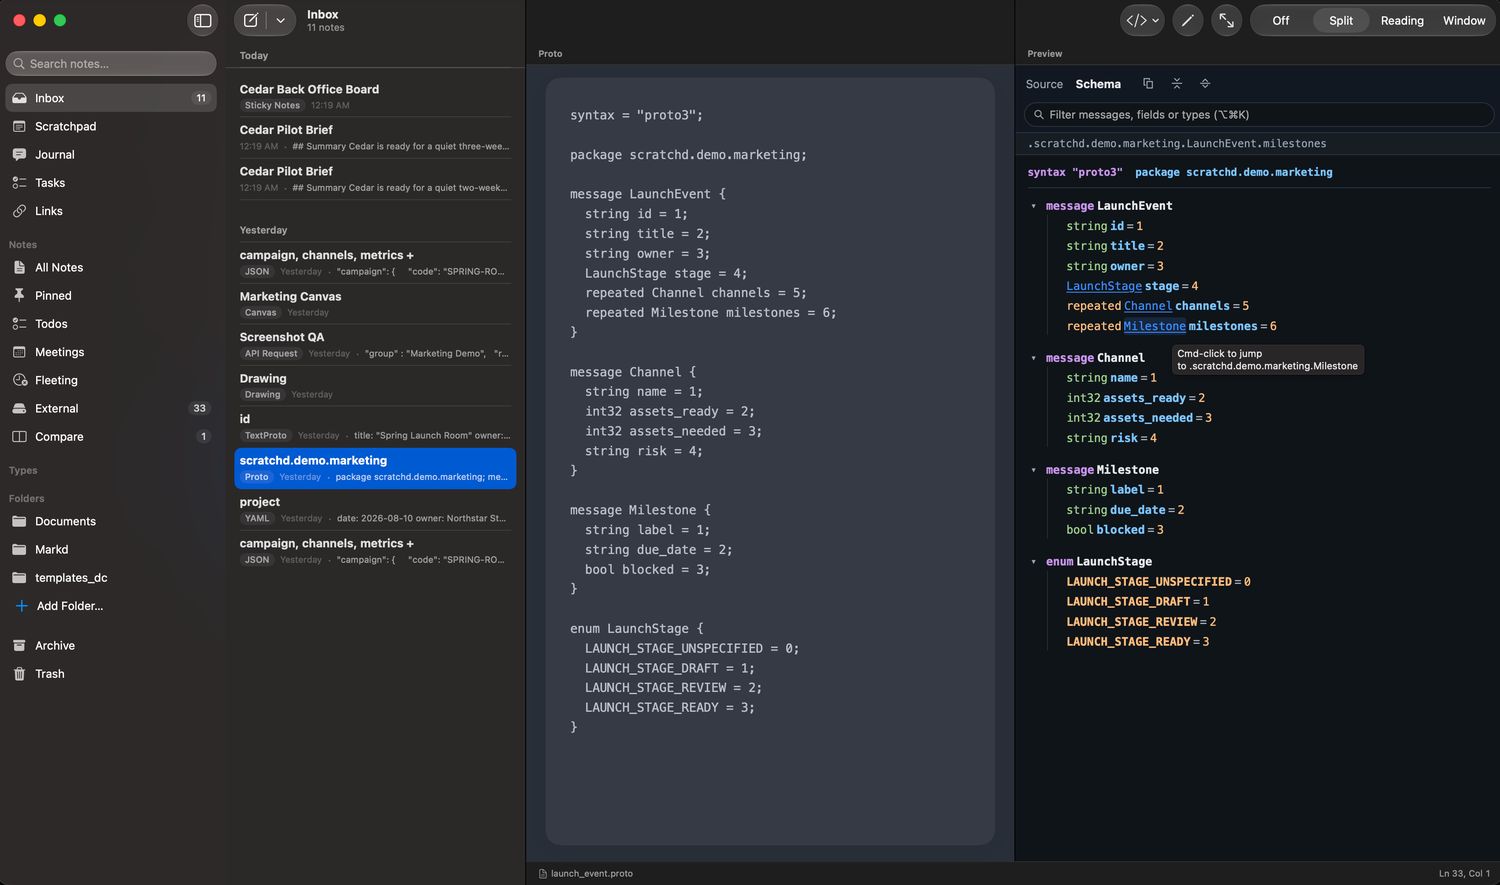Open Inbox in the sidebar

pos(111,98)
